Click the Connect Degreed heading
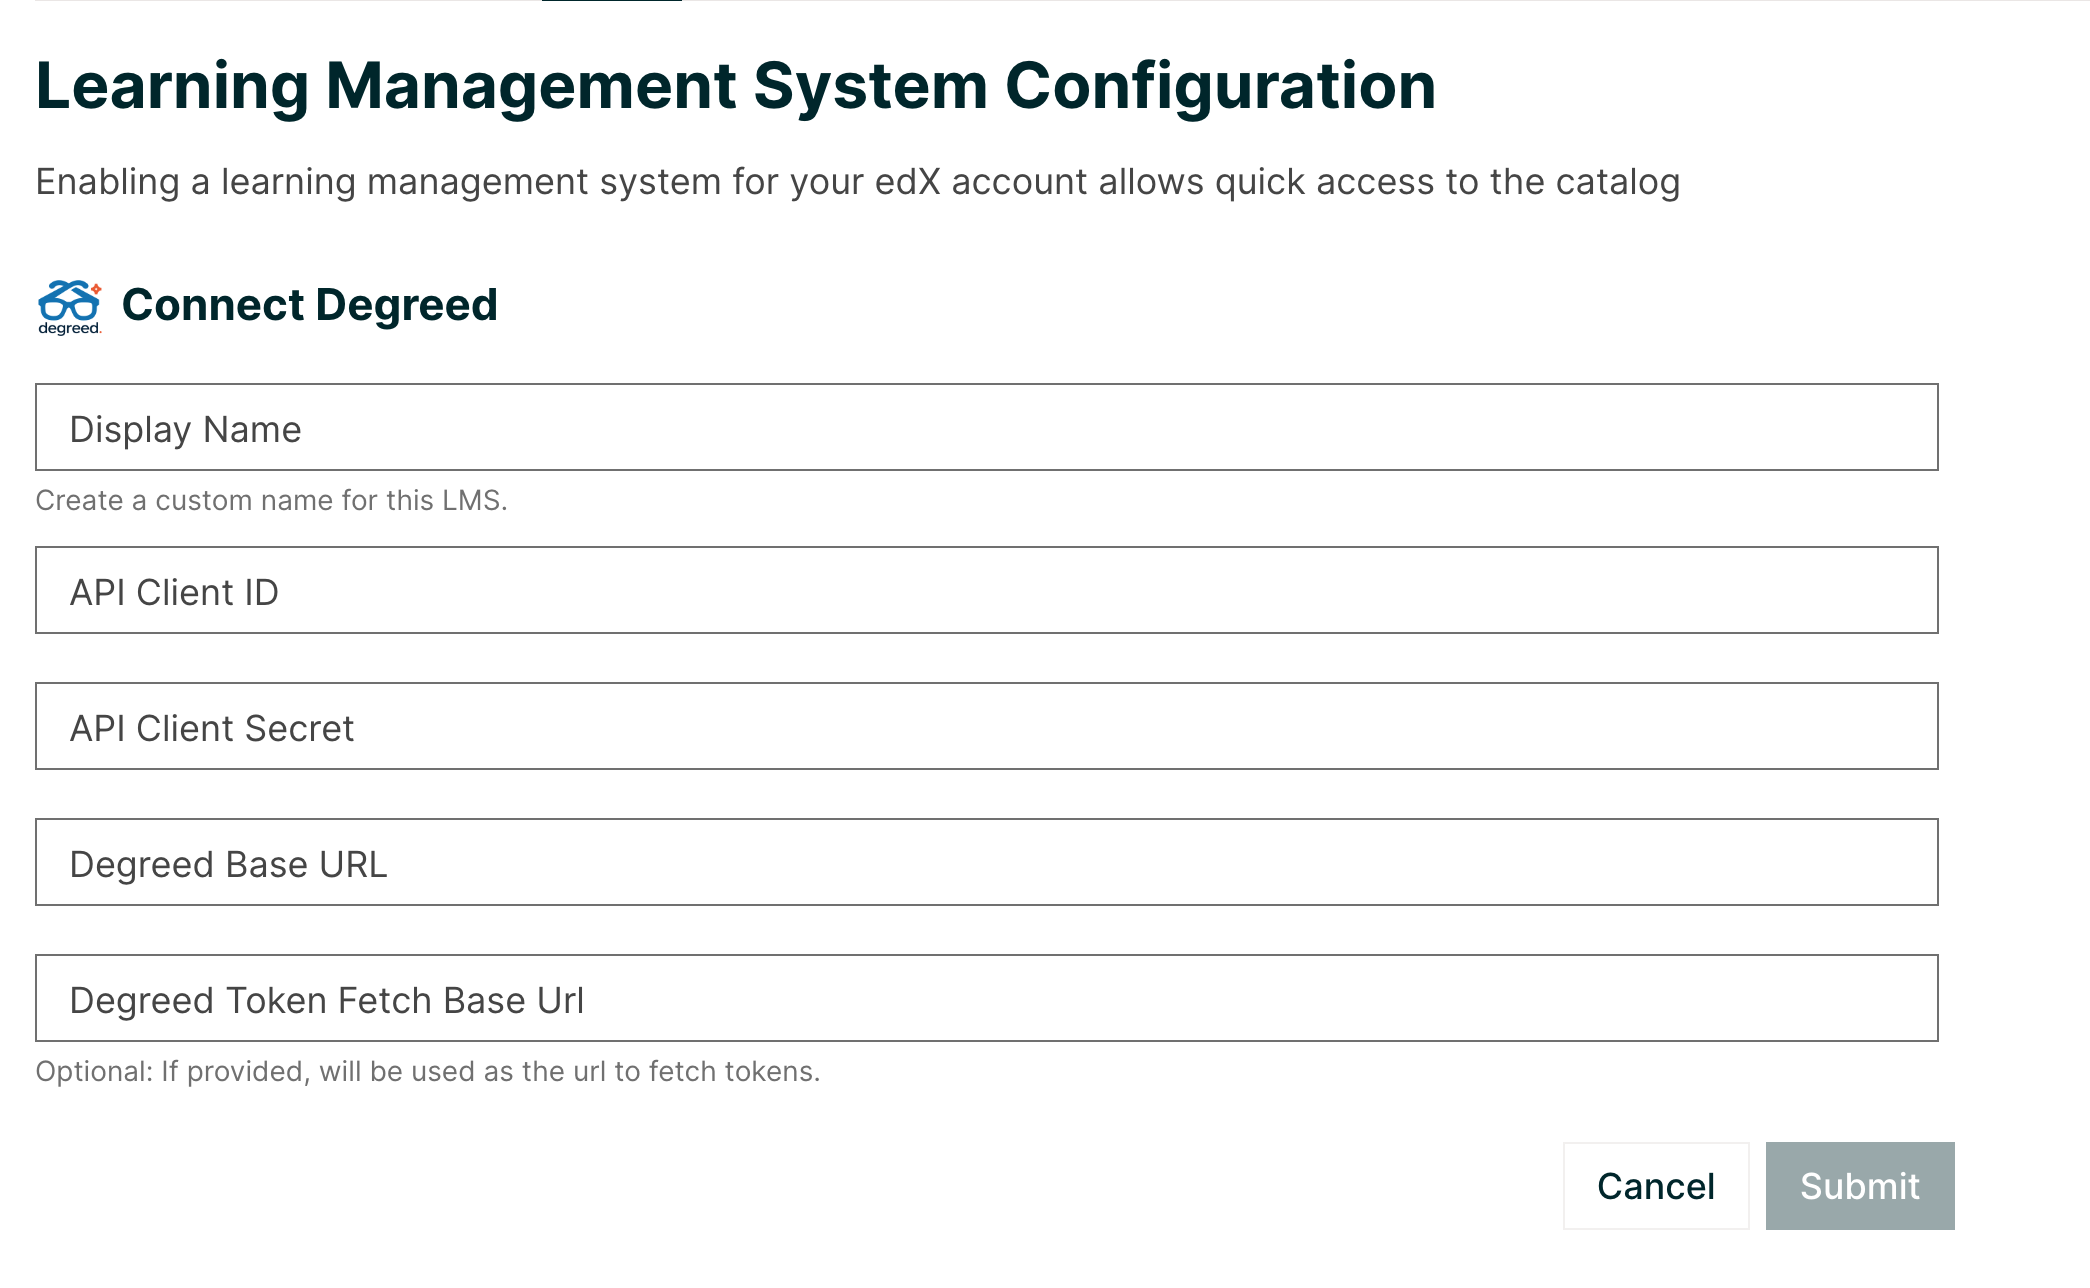Image resolution: width=2090 pixels, height=1288 pixels. (x=311, y=305)
